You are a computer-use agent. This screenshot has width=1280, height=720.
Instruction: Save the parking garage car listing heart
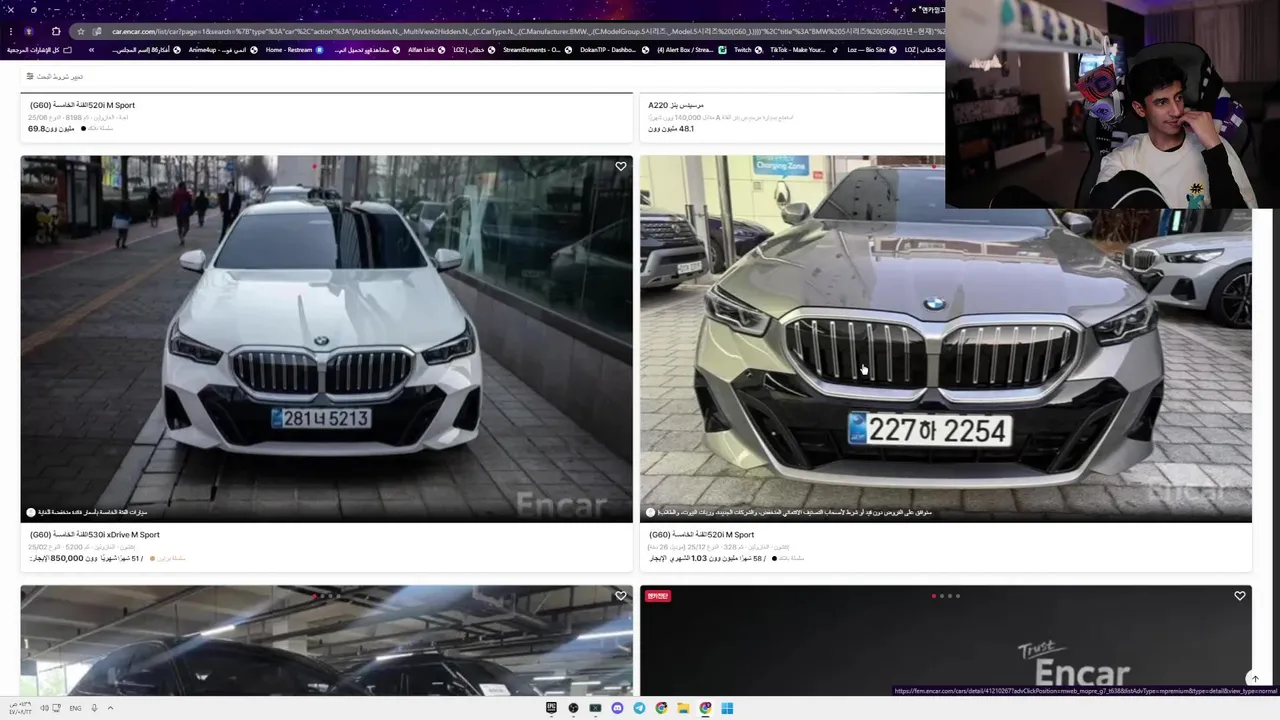click(621, 596)
